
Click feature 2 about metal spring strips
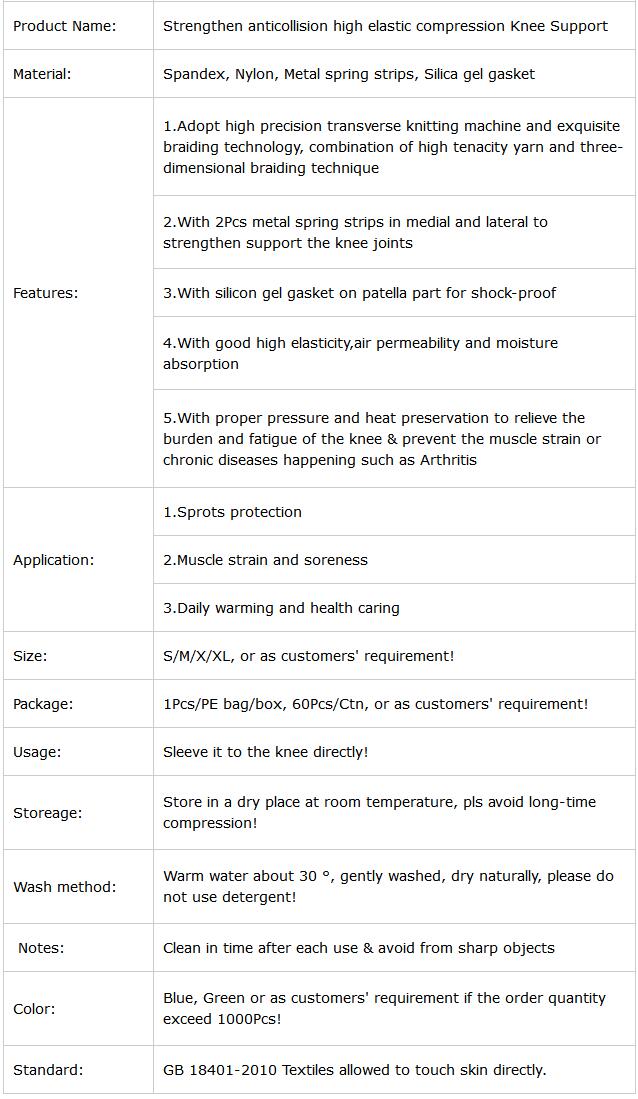click(x=355, y=232)
